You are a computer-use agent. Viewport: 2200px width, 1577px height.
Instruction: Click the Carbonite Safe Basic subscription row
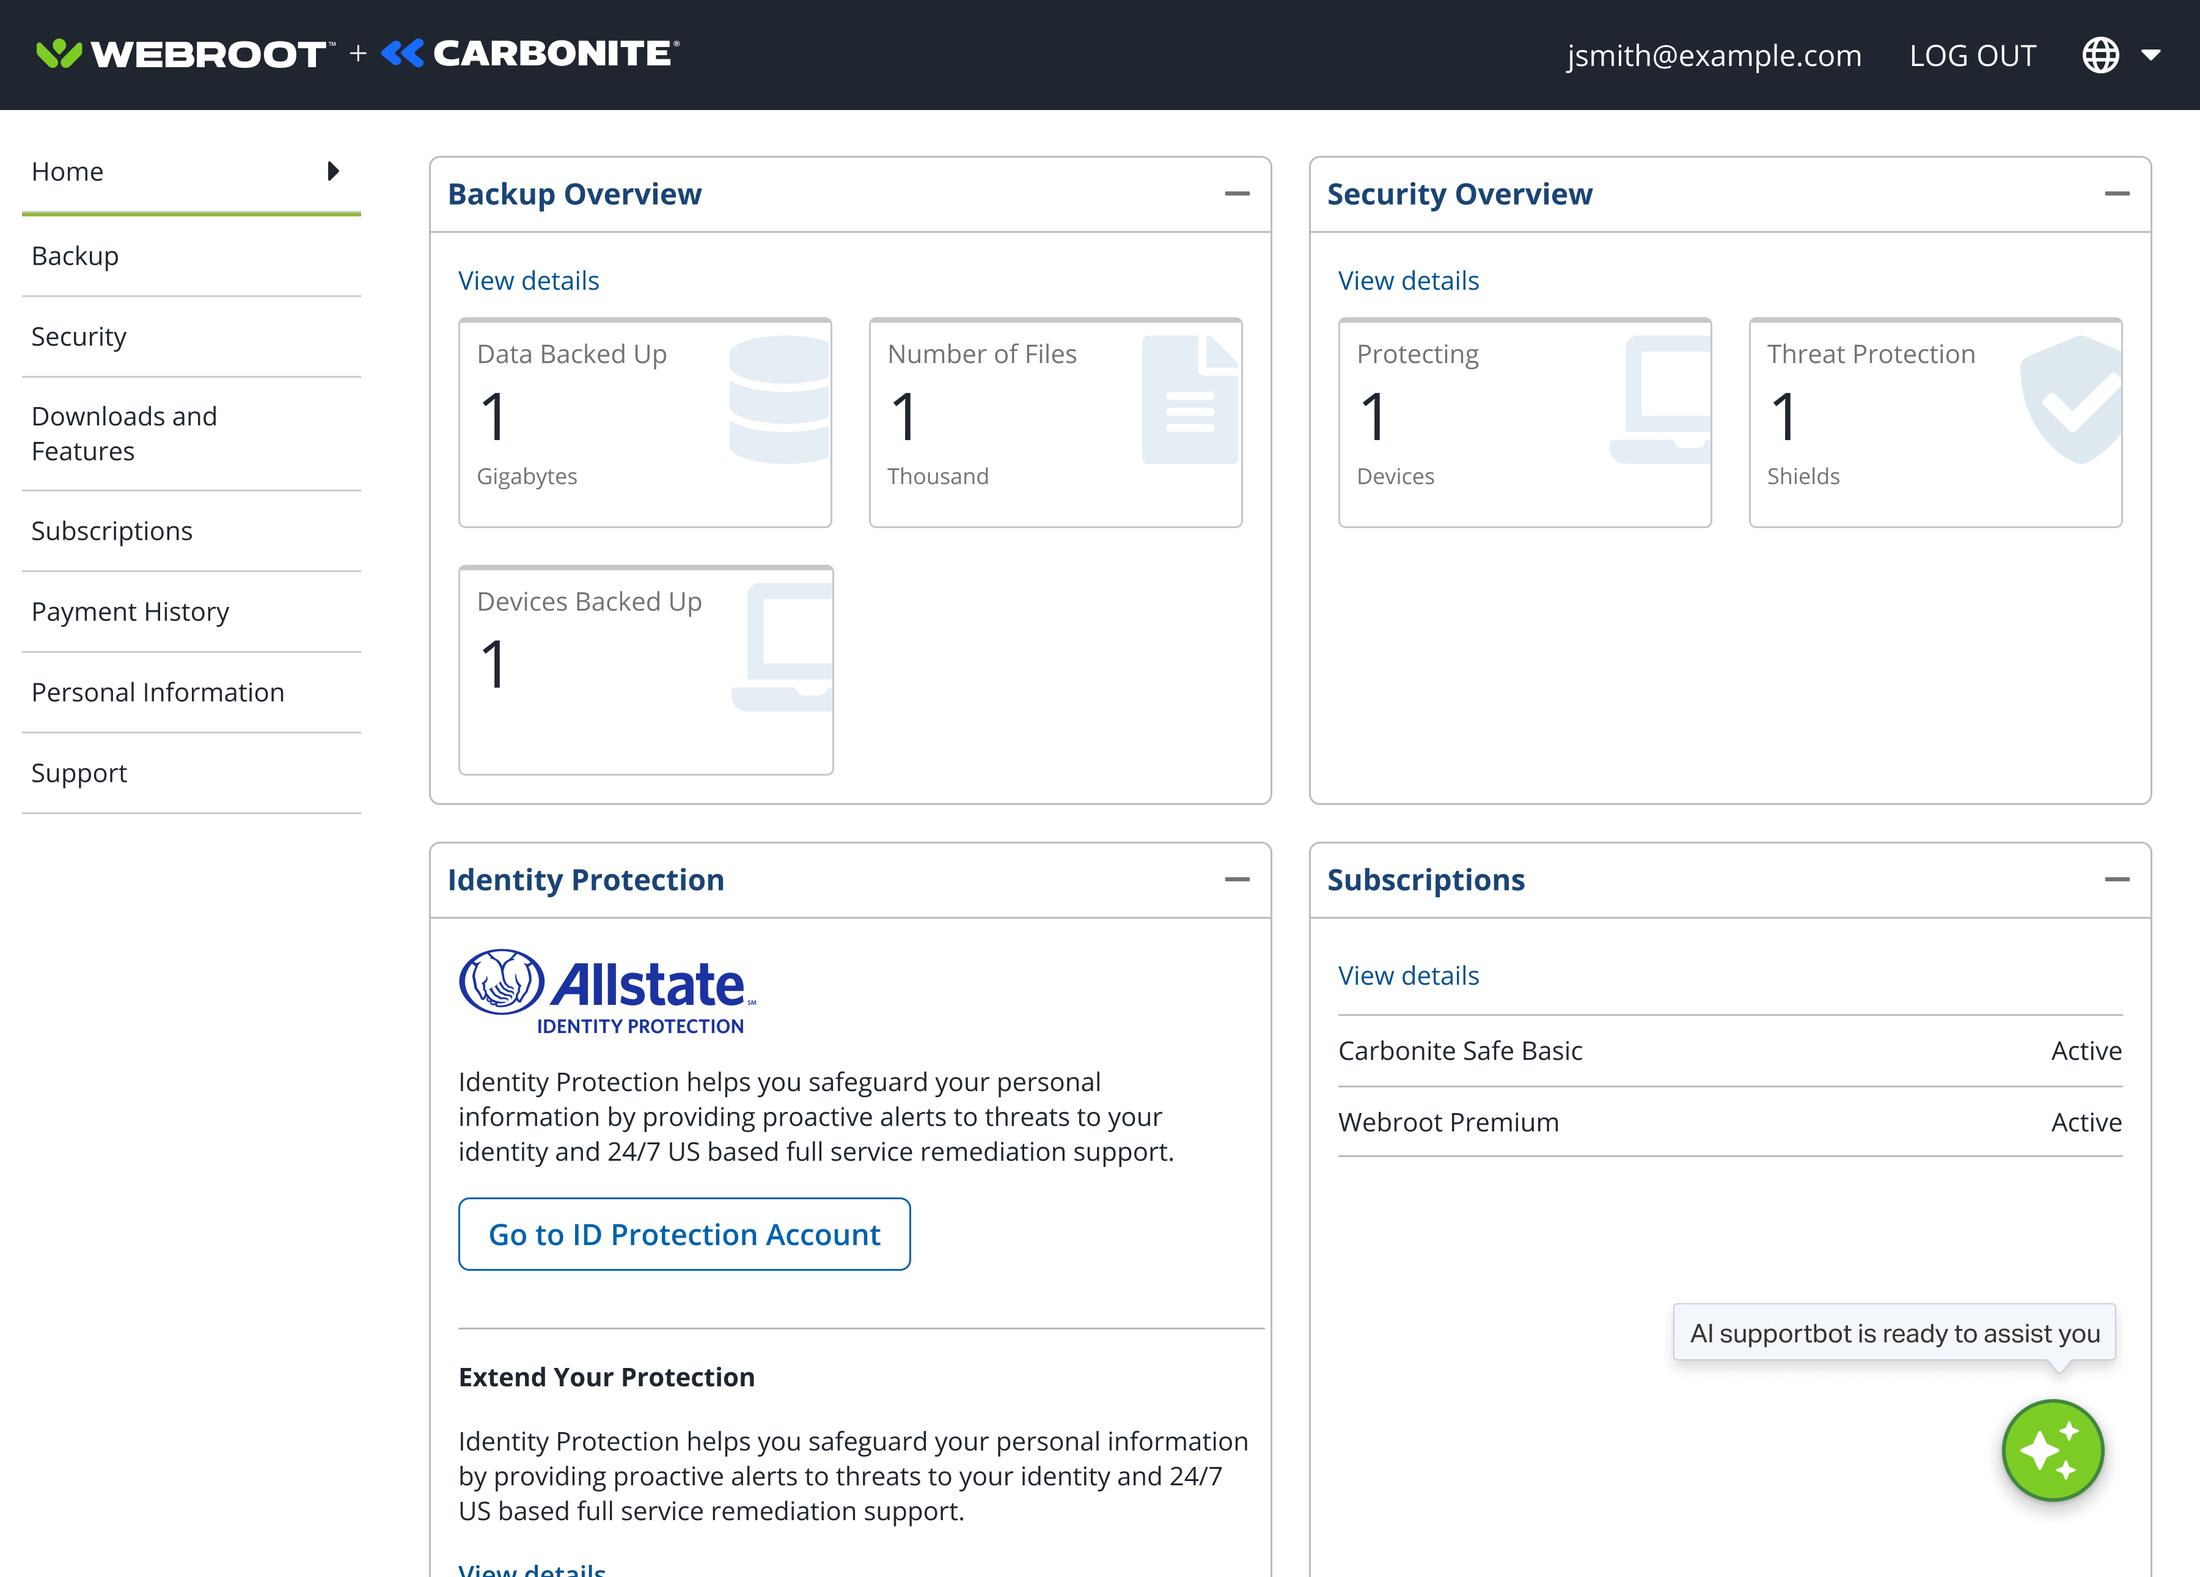tap(1730, 1051)
